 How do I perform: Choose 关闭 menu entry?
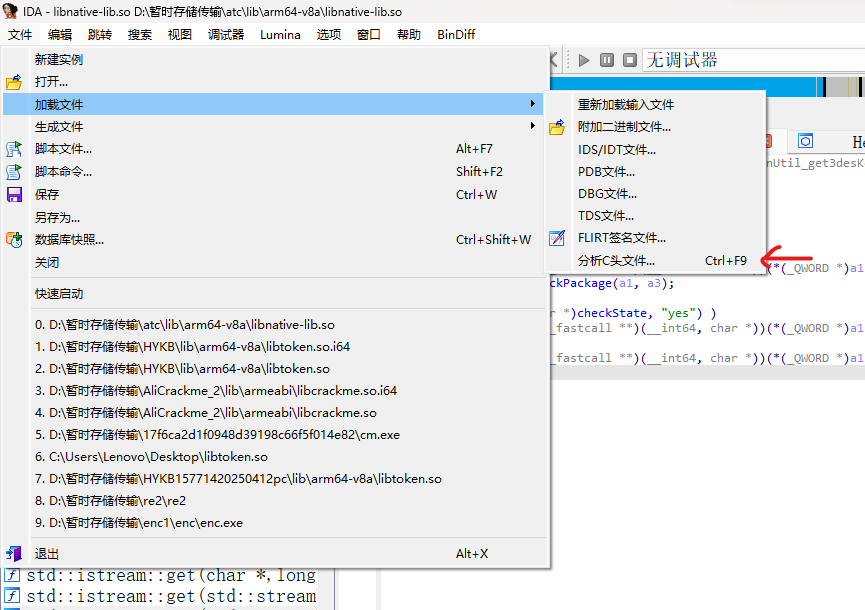273,263
